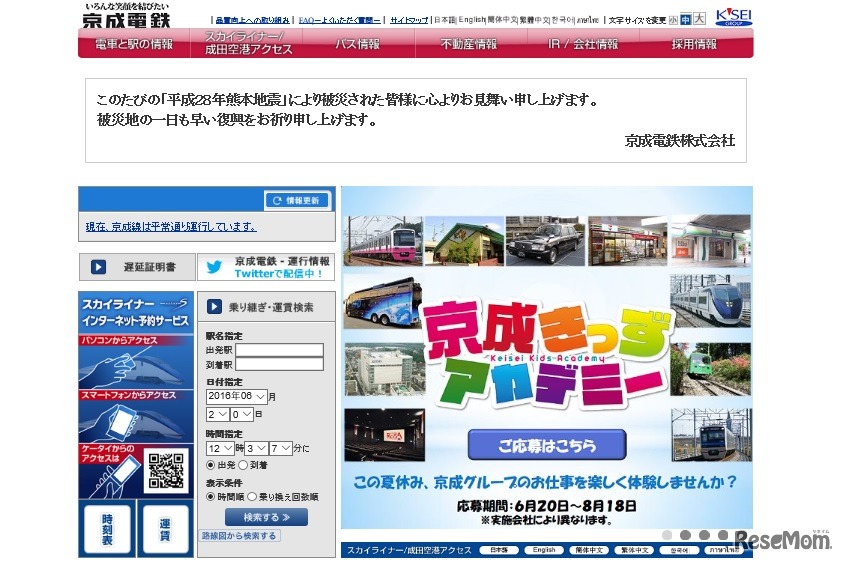Open パソコンからアクセス Skyliner banner
Viewport: 845px width, 563px height.
click(x=136, y=362)
